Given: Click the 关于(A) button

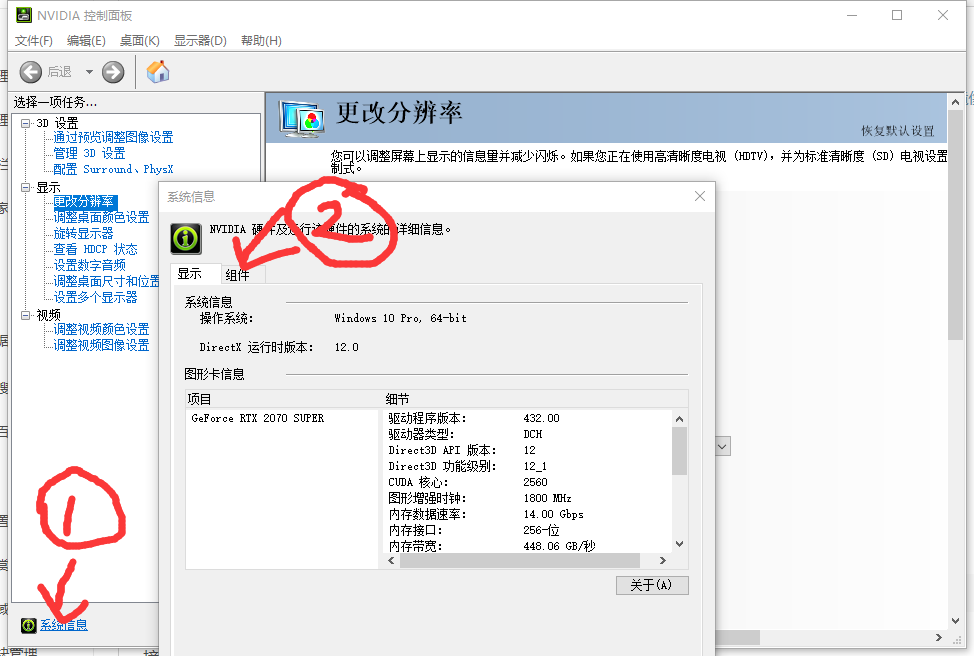Looking at the screenshot, I should click(x=652, y=585).
